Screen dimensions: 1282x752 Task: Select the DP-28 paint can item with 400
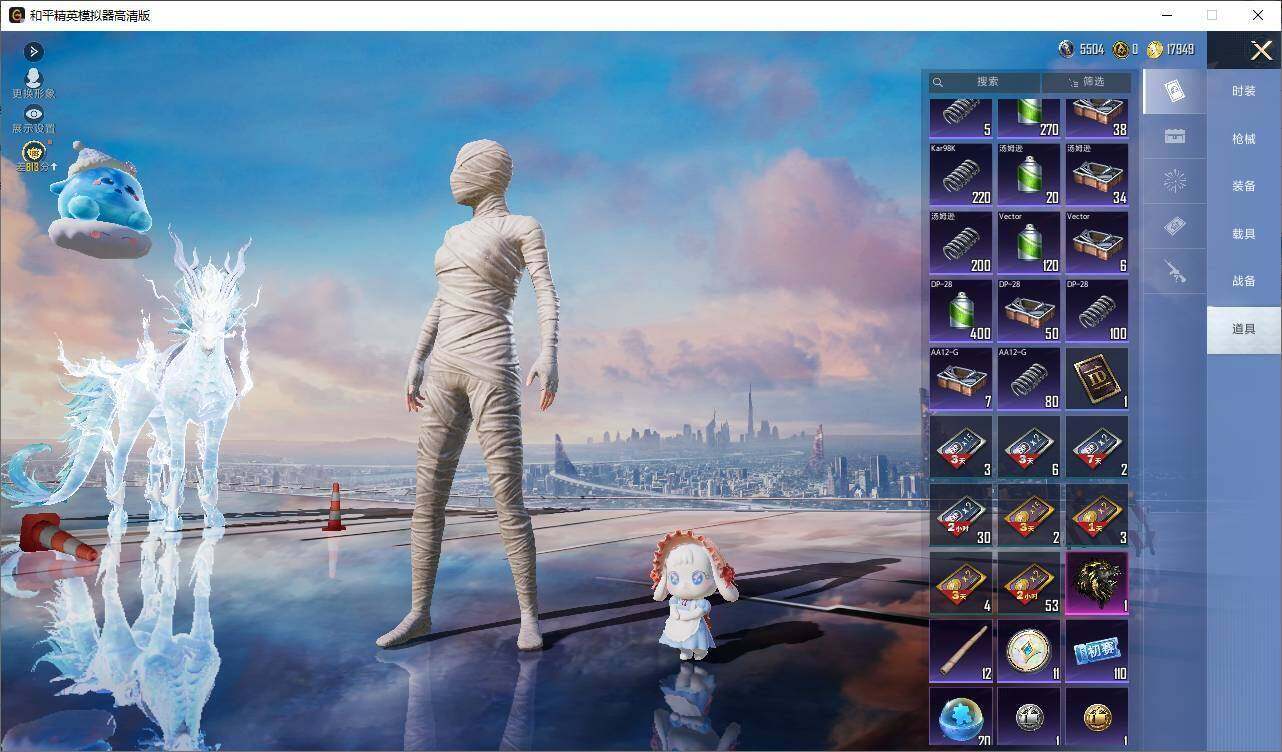961,310
